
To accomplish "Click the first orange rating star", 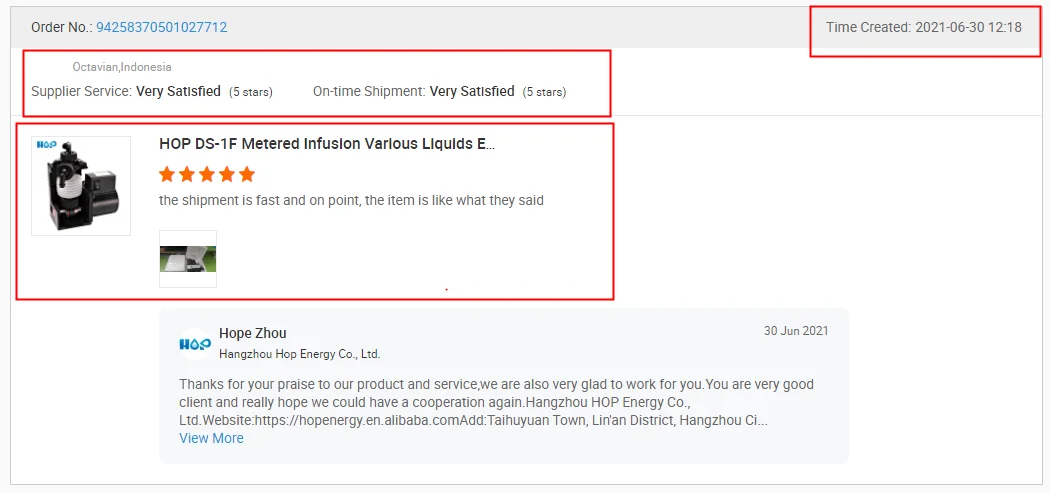I will pyautogui.click(x=167, y=174).
